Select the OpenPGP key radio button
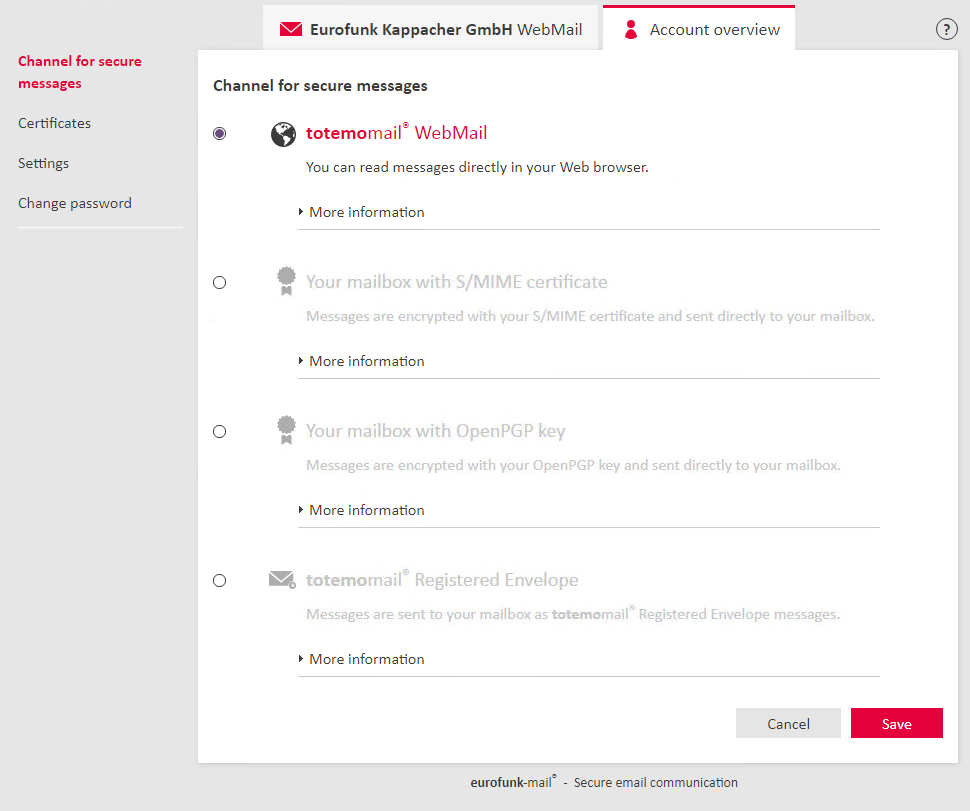 pos(220,432)
